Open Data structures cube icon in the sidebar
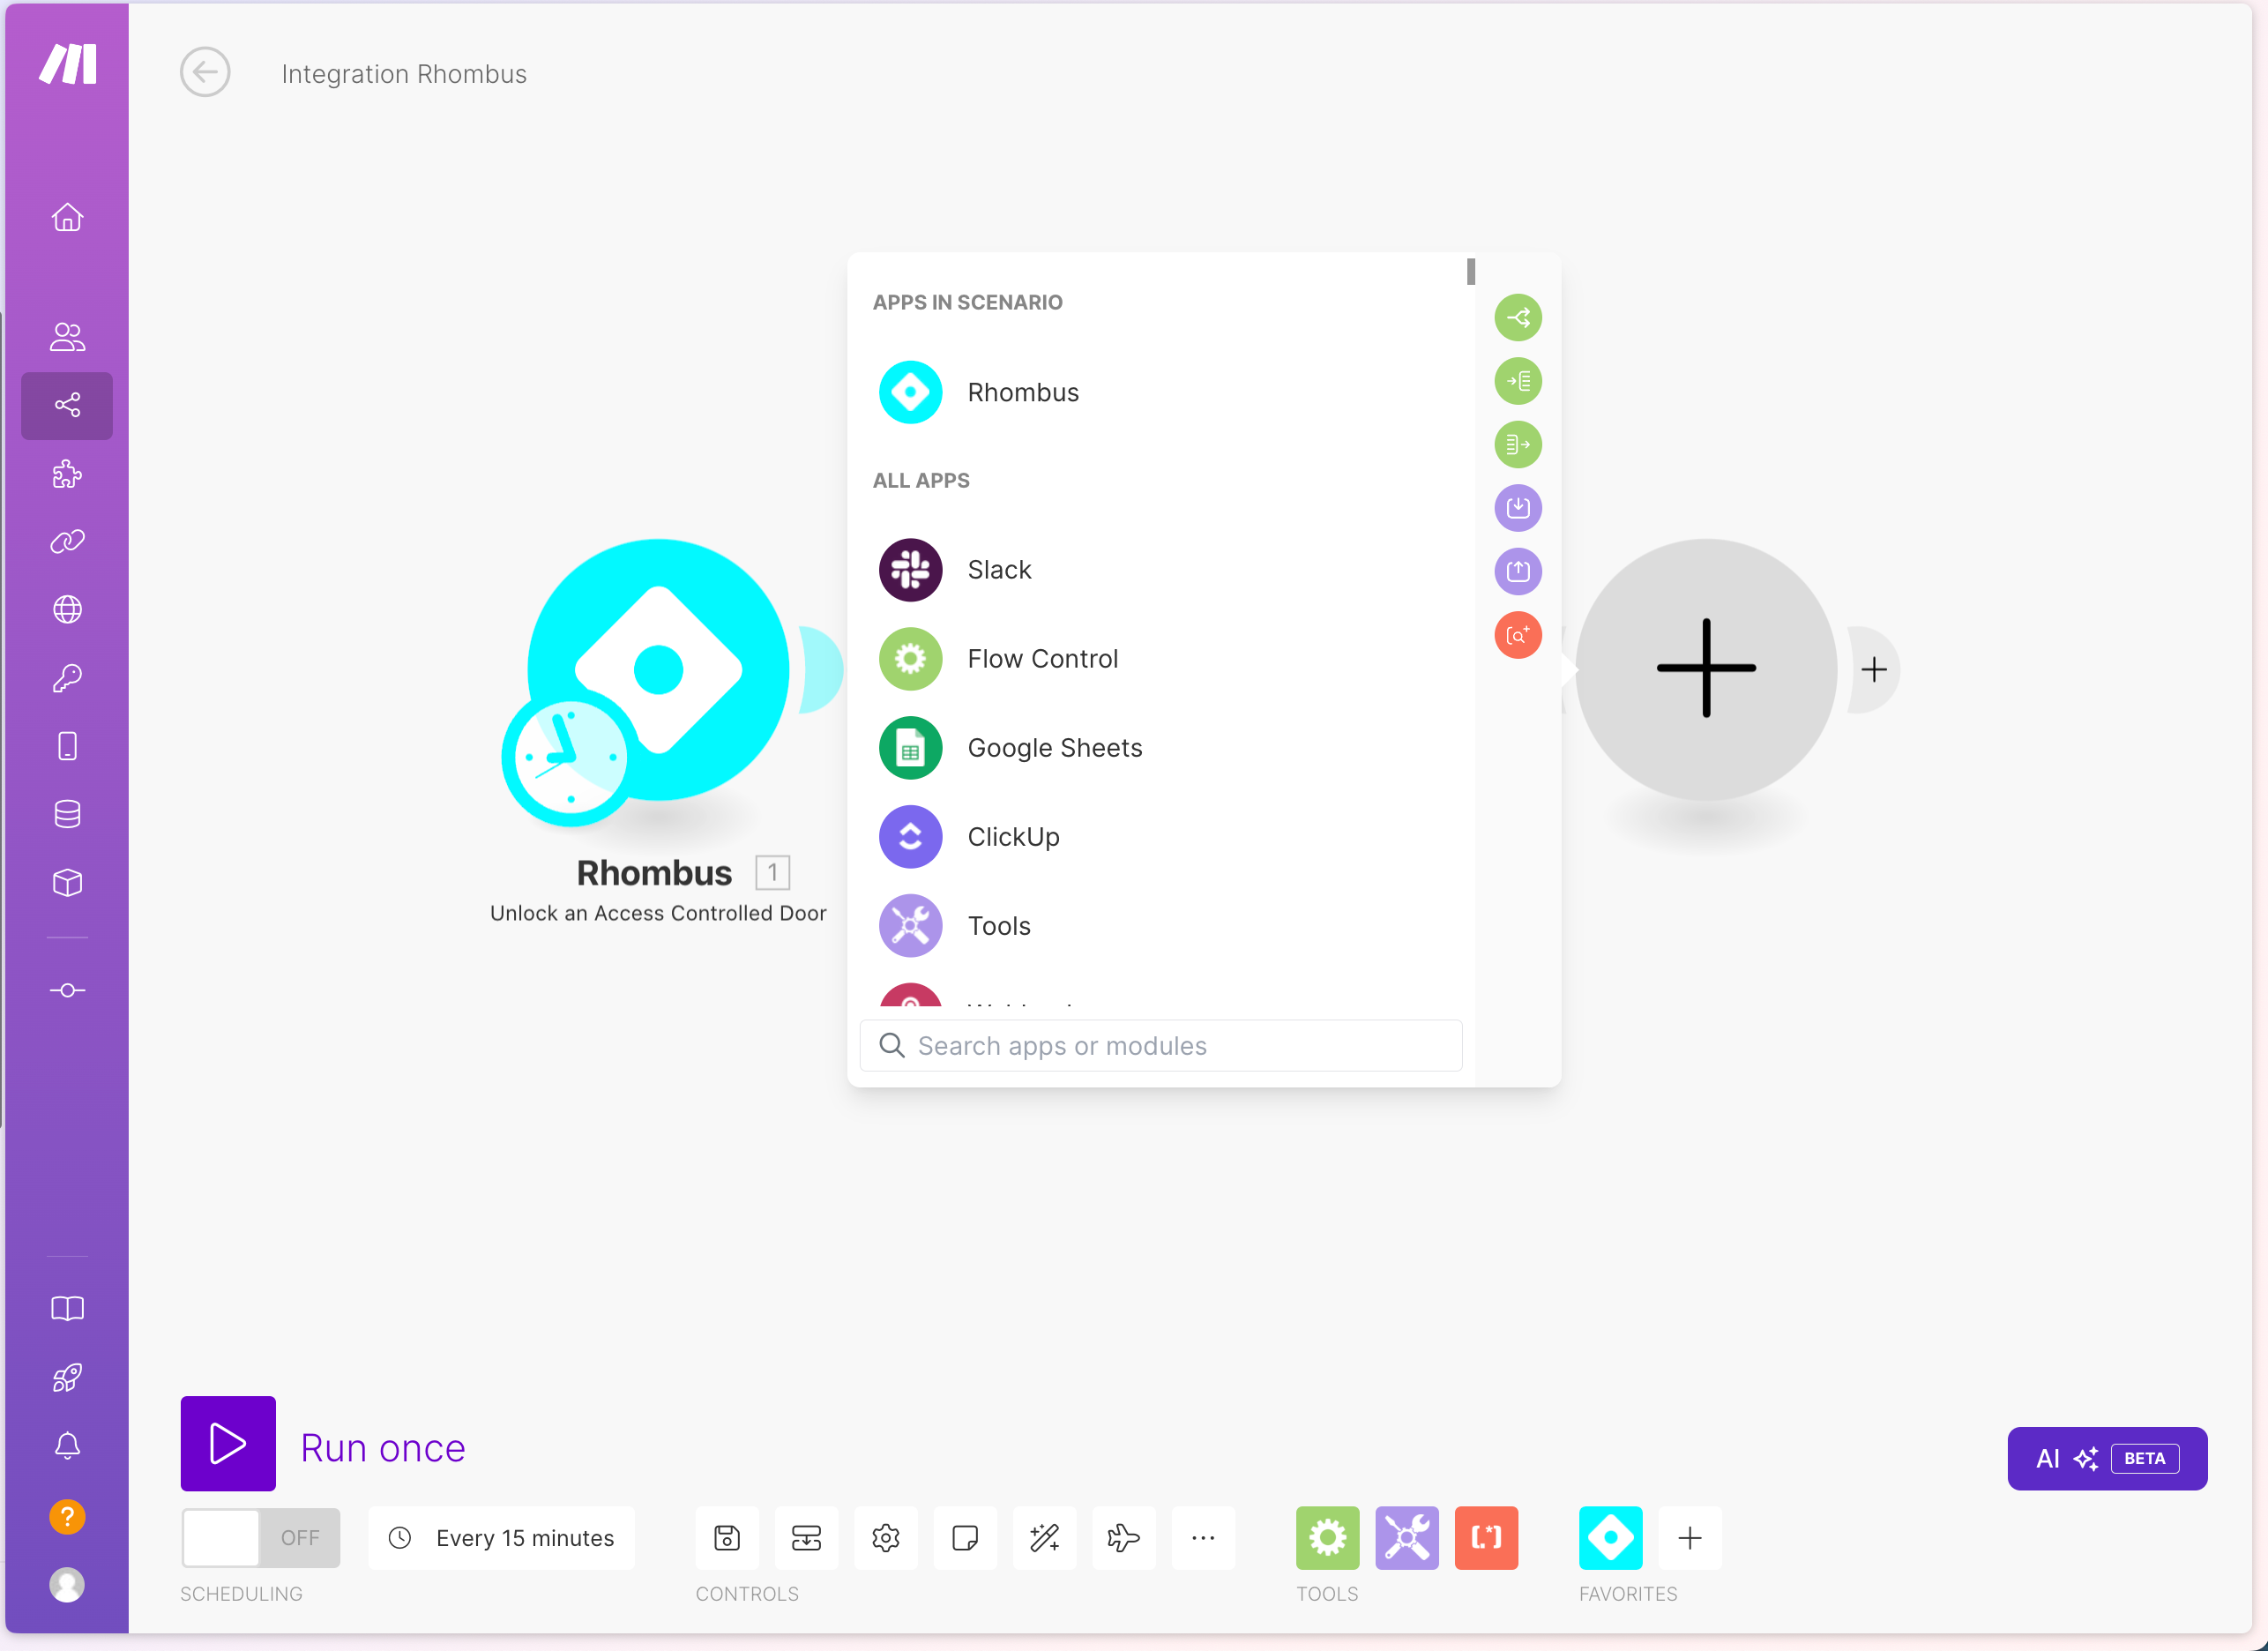2268x1651 pixels. point(67,883)
